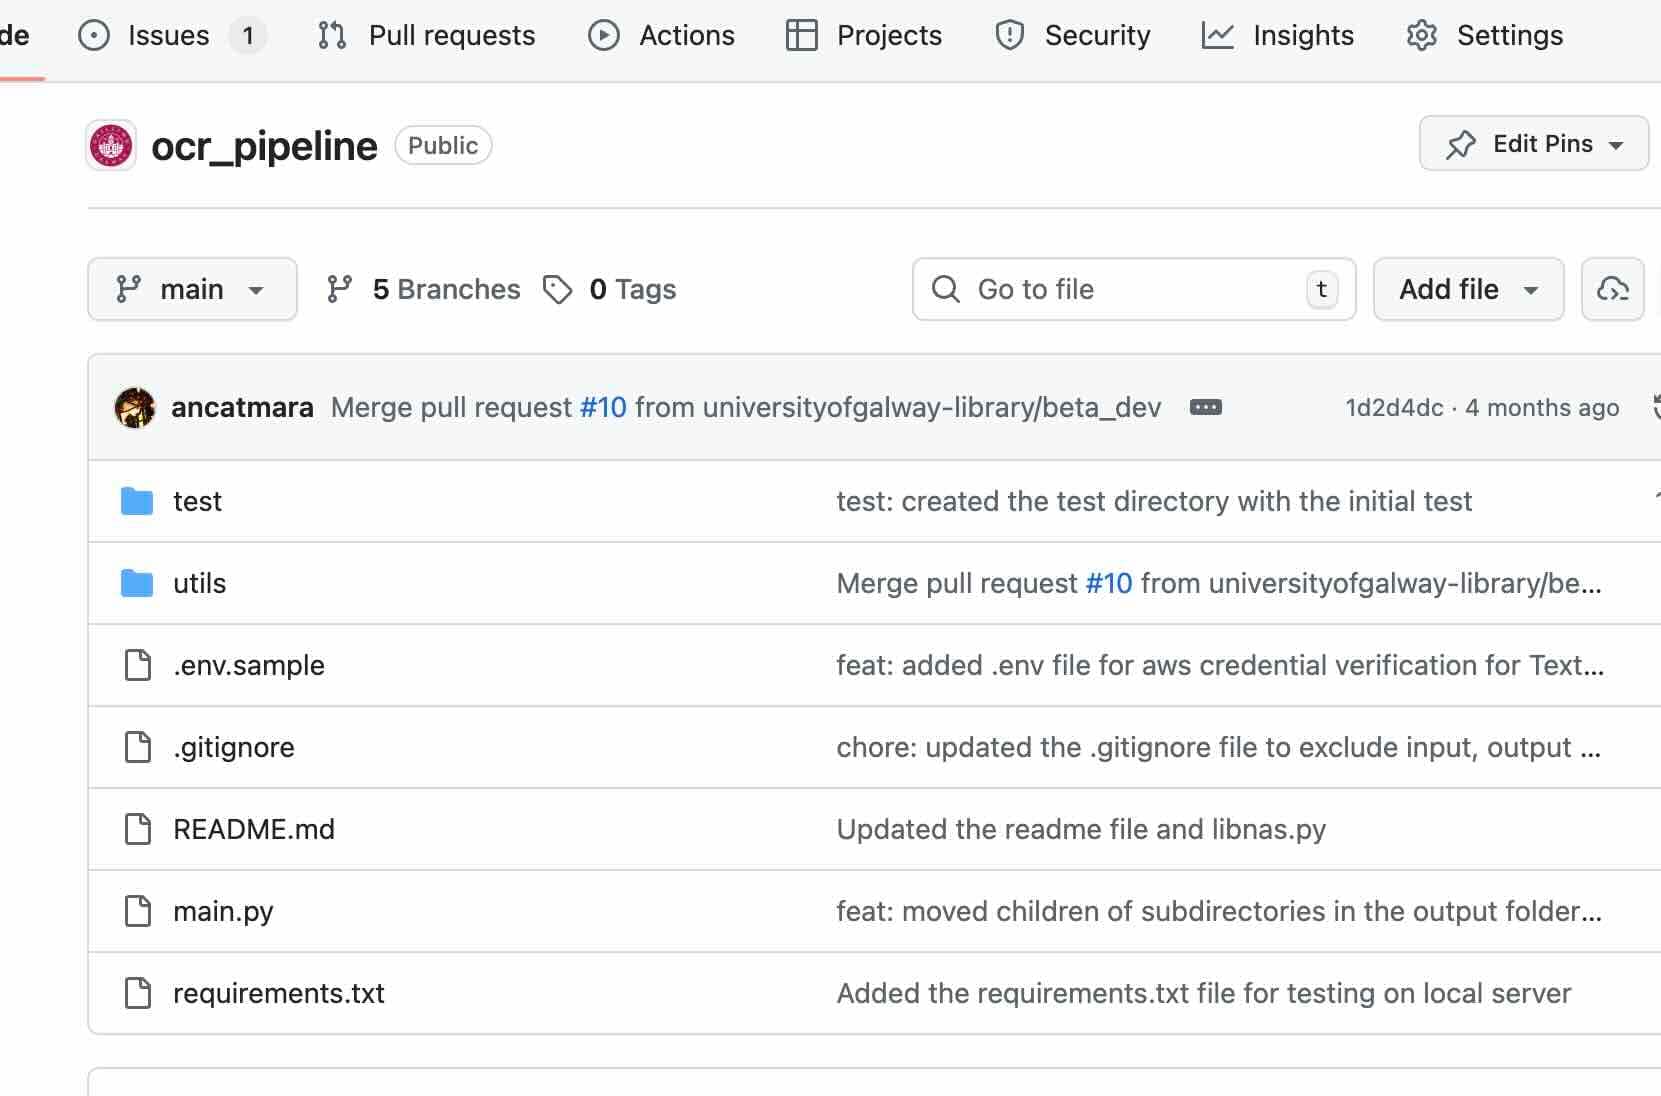This screenshot has height=1096, width=1661.
Task: Expand the Add file dropdown
Action: pos(1467,290)
